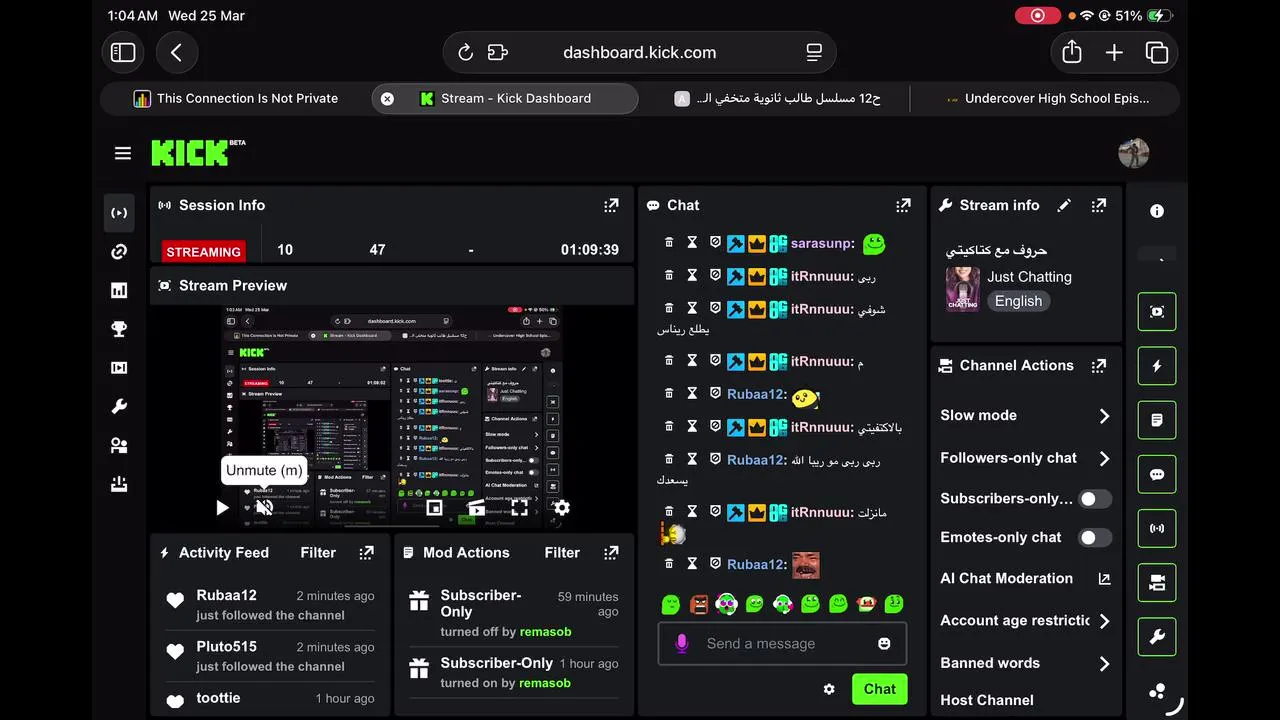
Task: Toggle the broadcast signal widget button
Action: click(x=1157, y=528)
